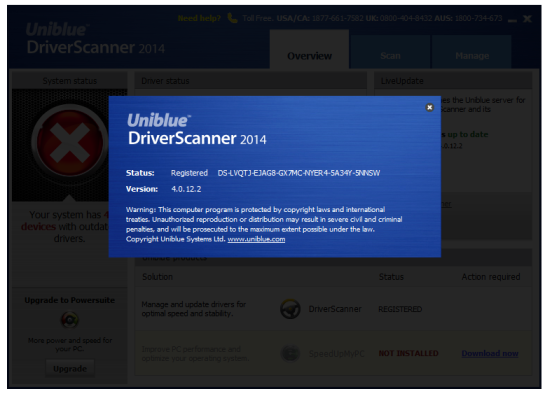
Task: Click the red X system status icon
Action: pos(70,143)
